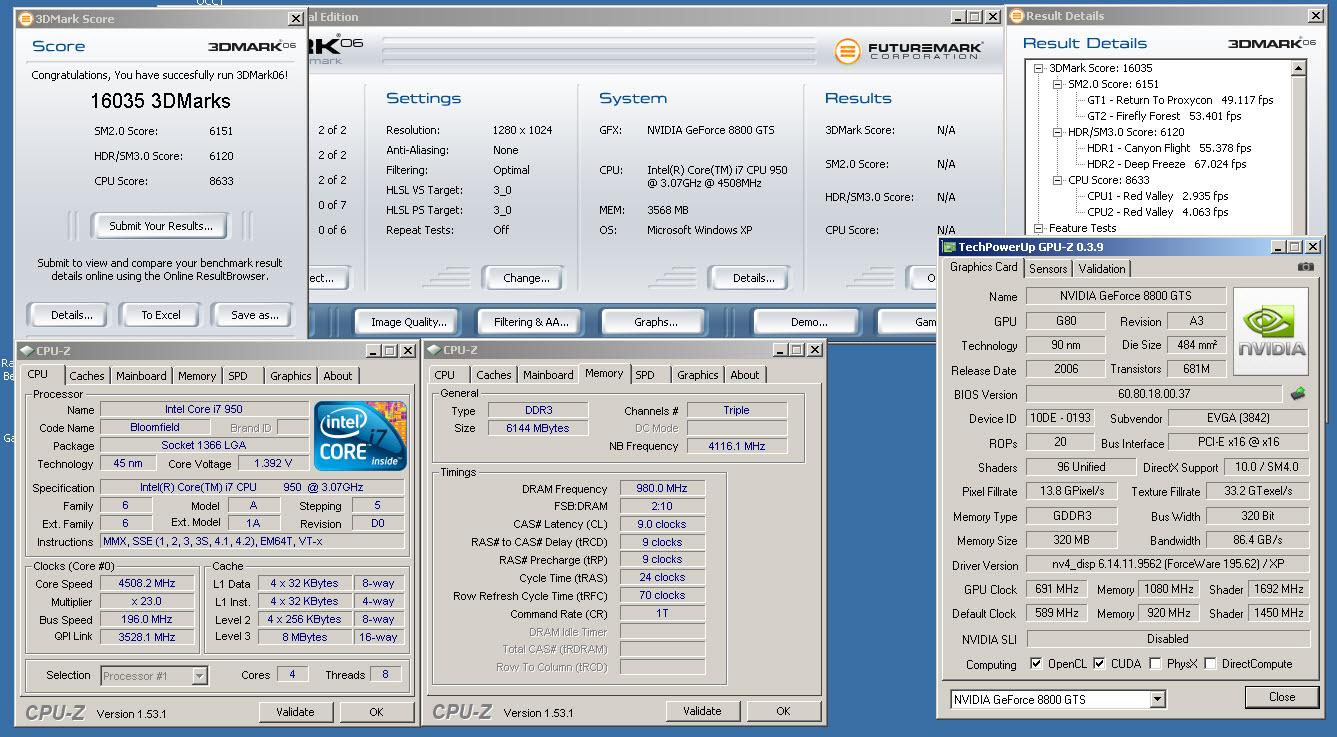Click Validate in the left CPU-Z window
The height and width of the screenshot is (737, 1337).
(295, 712)
